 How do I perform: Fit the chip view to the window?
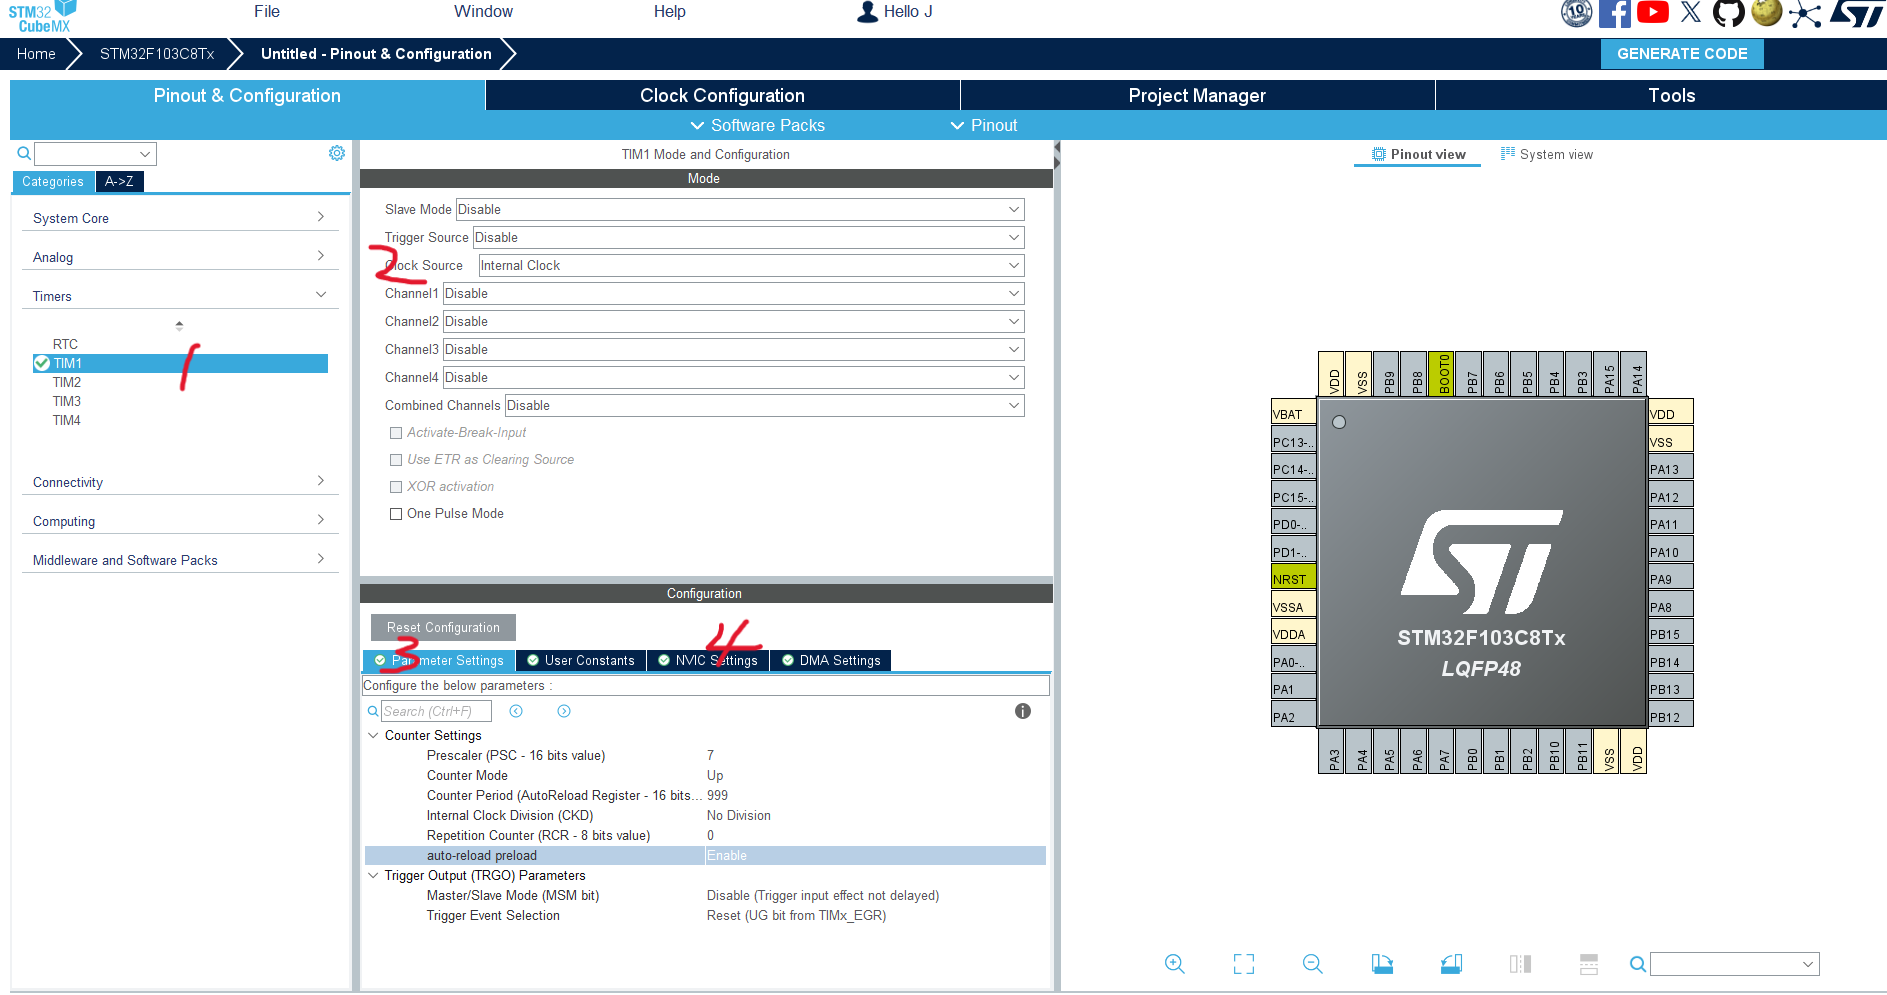(1244, 964)
